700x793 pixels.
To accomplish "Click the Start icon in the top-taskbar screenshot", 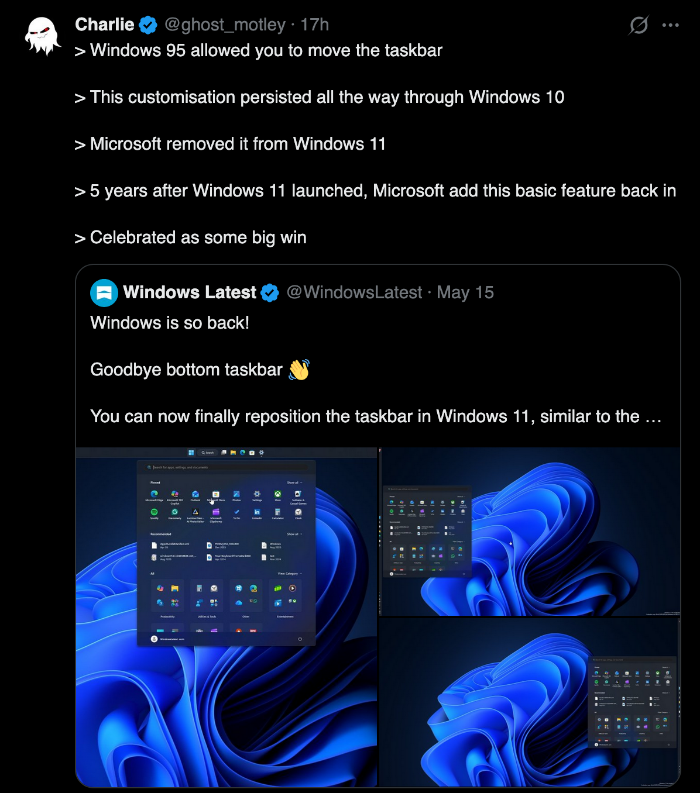I will point(191,453).
